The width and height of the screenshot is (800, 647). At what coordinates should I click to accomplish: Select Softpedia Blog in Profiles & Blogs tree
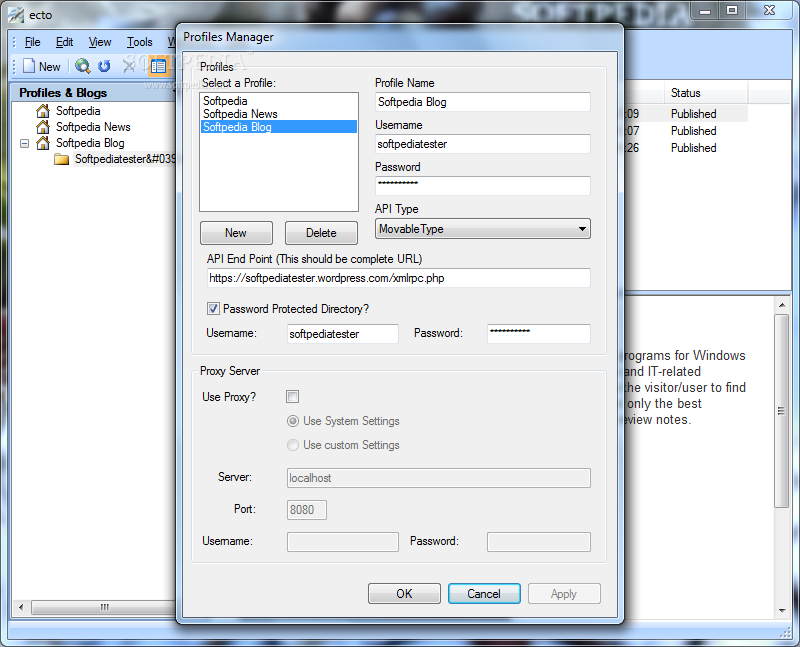[x=90, y=143]
